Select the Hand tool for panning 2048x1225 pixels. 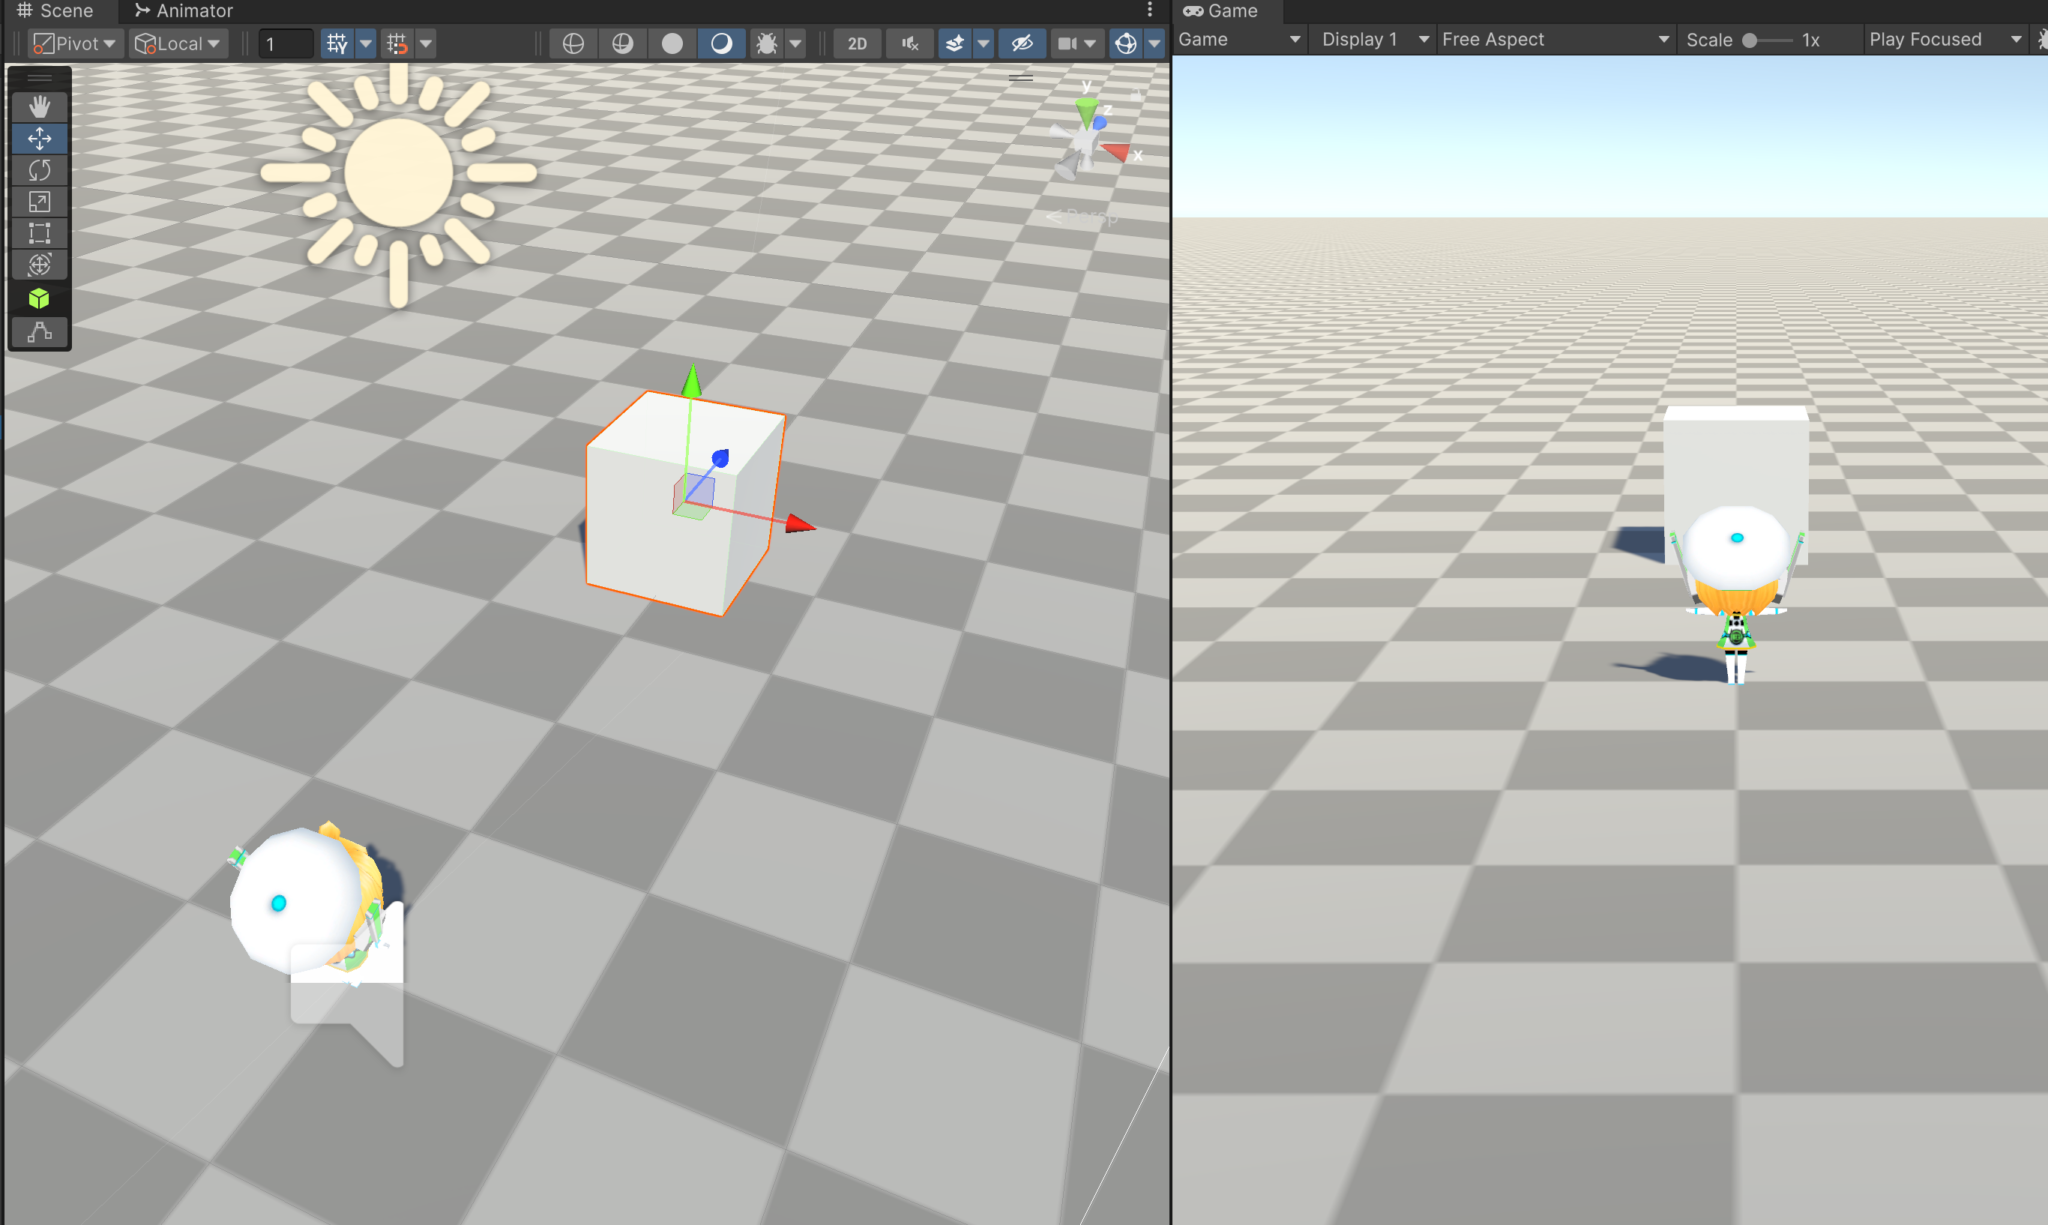pyautogui.click(x=39, y=106)
